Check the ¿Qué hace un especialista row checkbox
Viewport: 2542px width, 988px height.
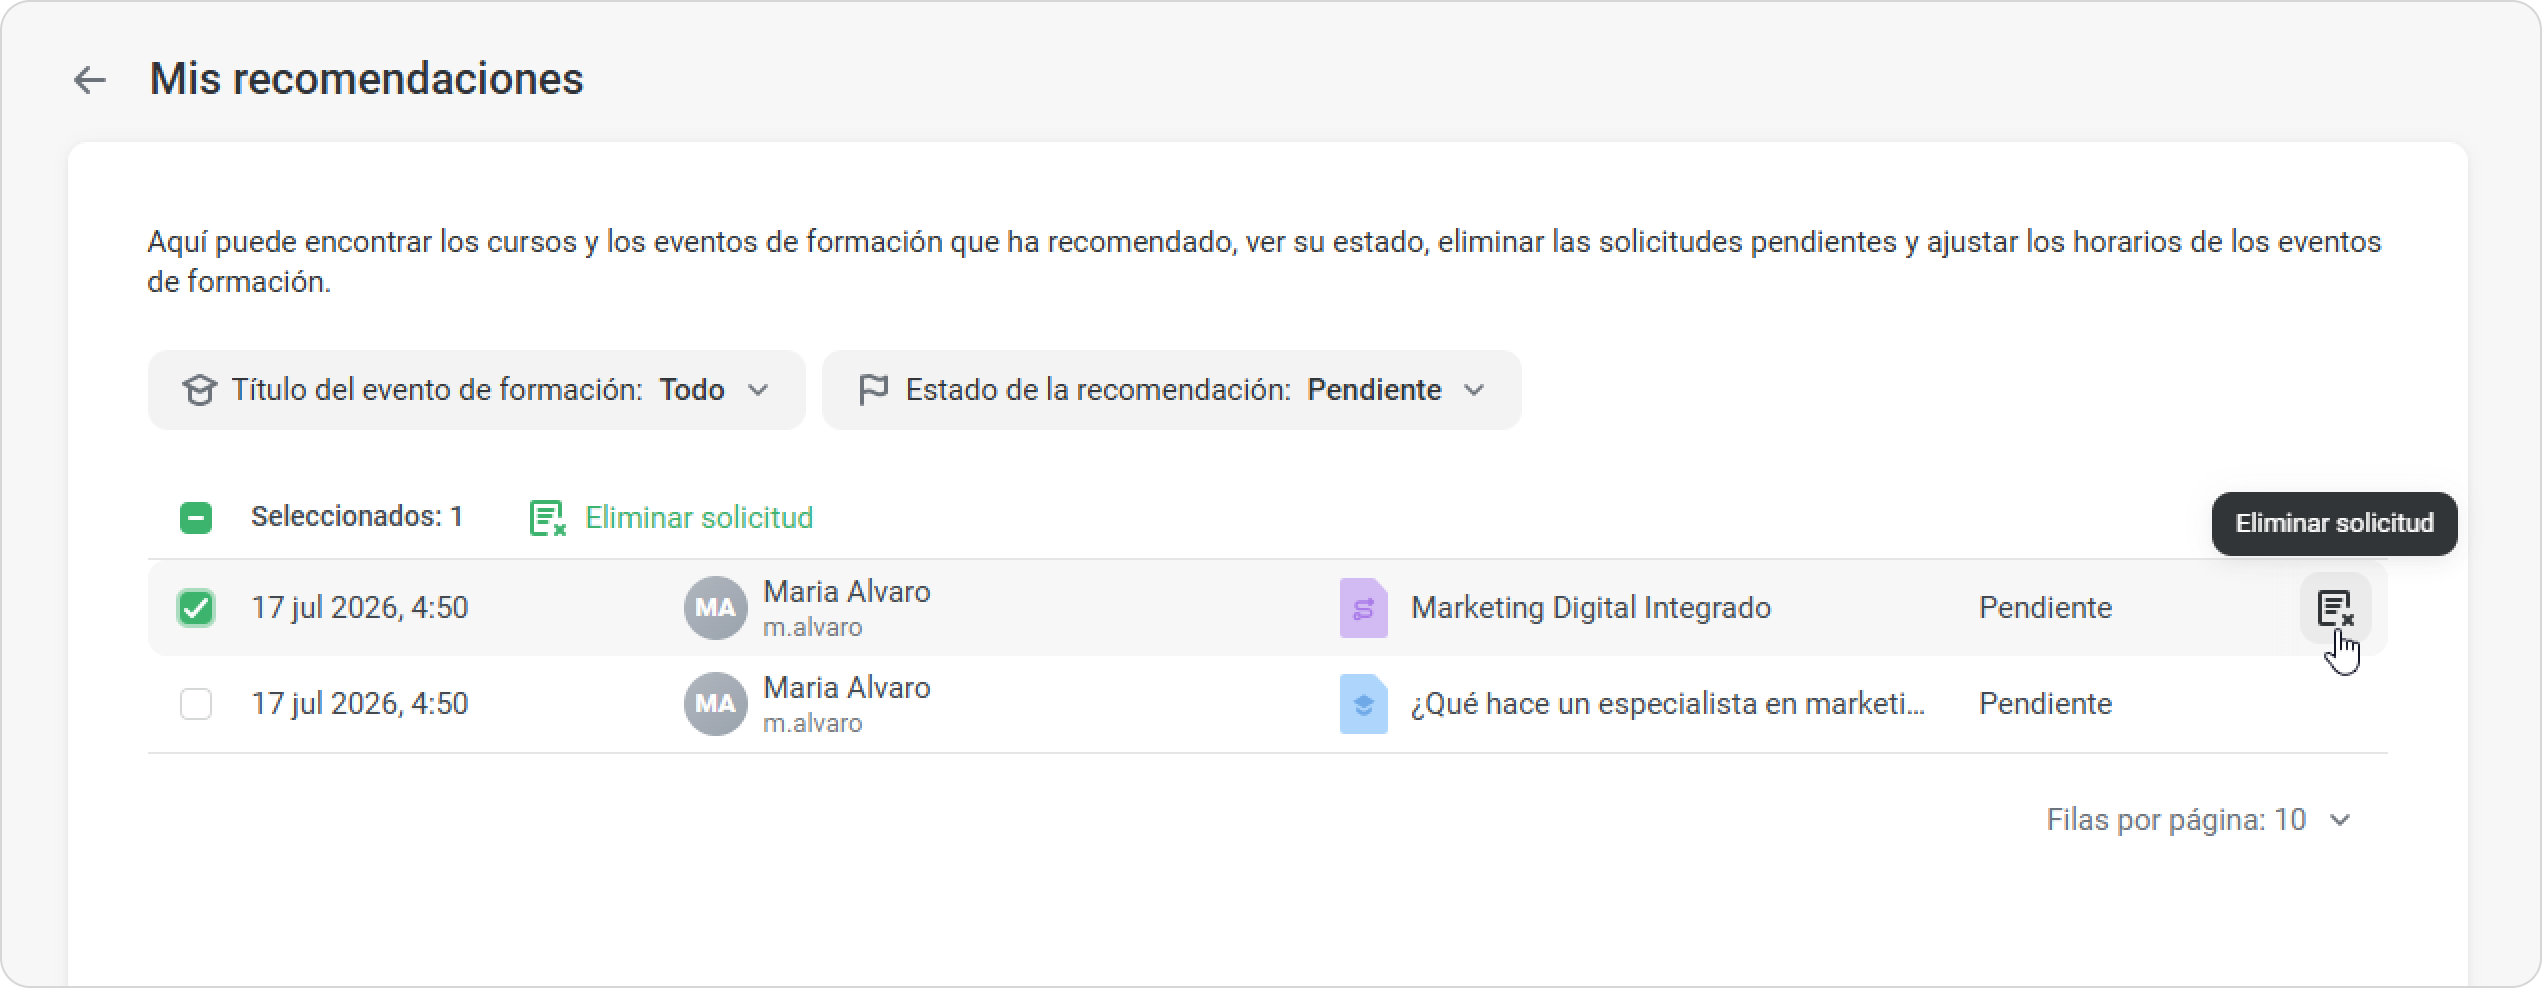[x=196, y=704]
